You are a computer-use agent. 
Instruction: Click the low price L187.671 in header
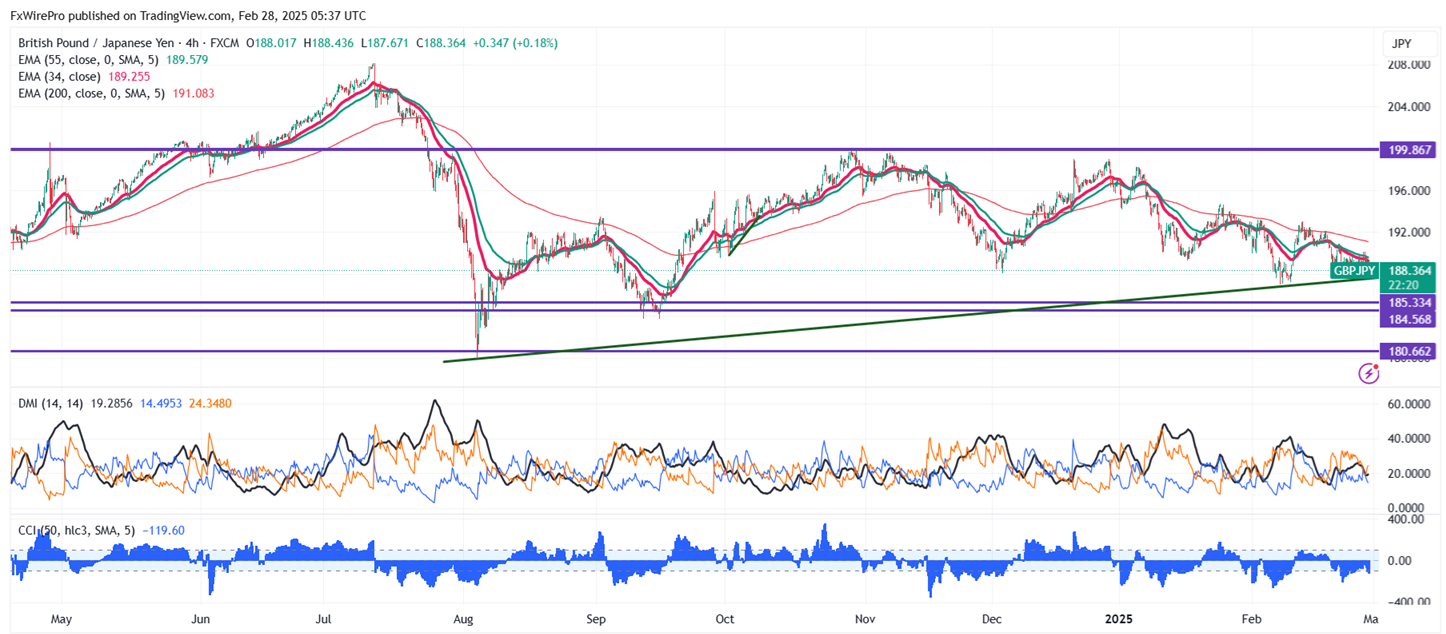pos(383,43)
